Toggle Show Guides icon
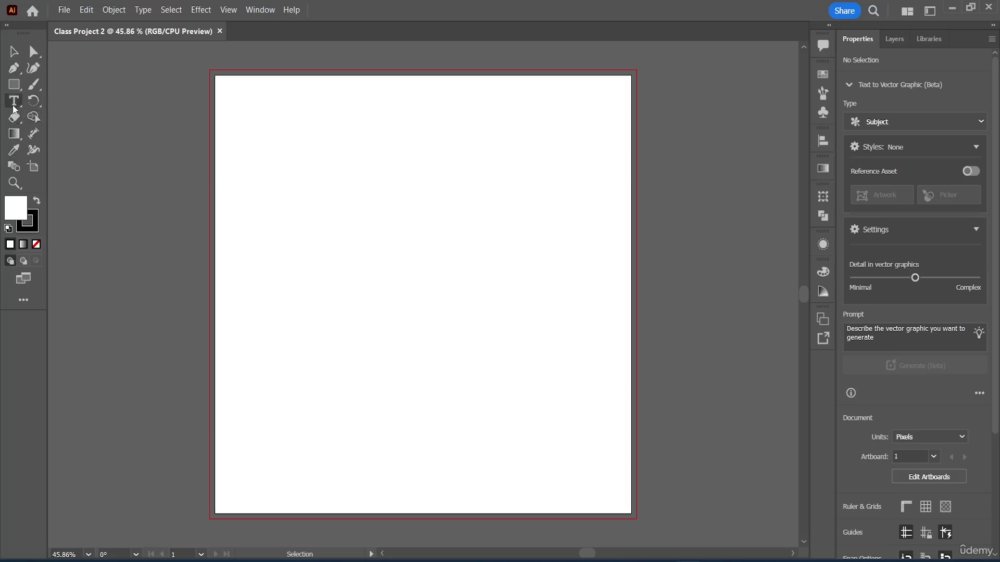The height and width of the screenshot is (562, 1000). (906, 532)
